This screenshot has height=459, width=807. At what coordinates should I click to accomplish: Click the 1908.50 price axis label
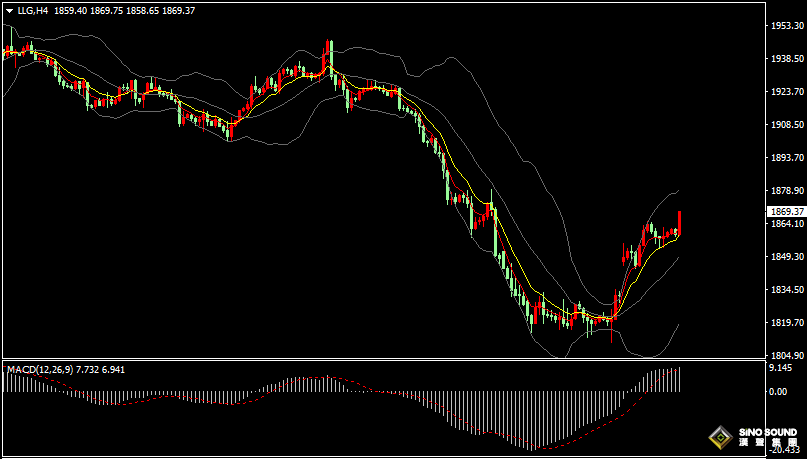coord(787,125)
